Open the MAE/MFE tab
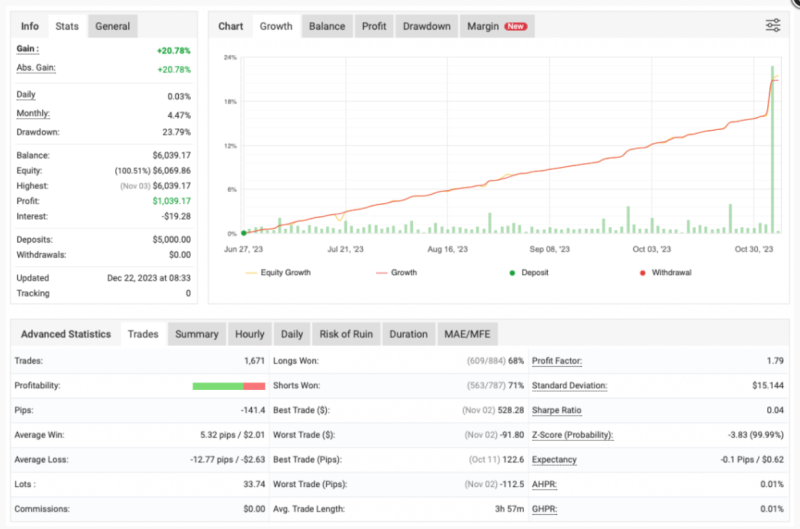Viewport: 800px width, 529px height. pos(469,334)
